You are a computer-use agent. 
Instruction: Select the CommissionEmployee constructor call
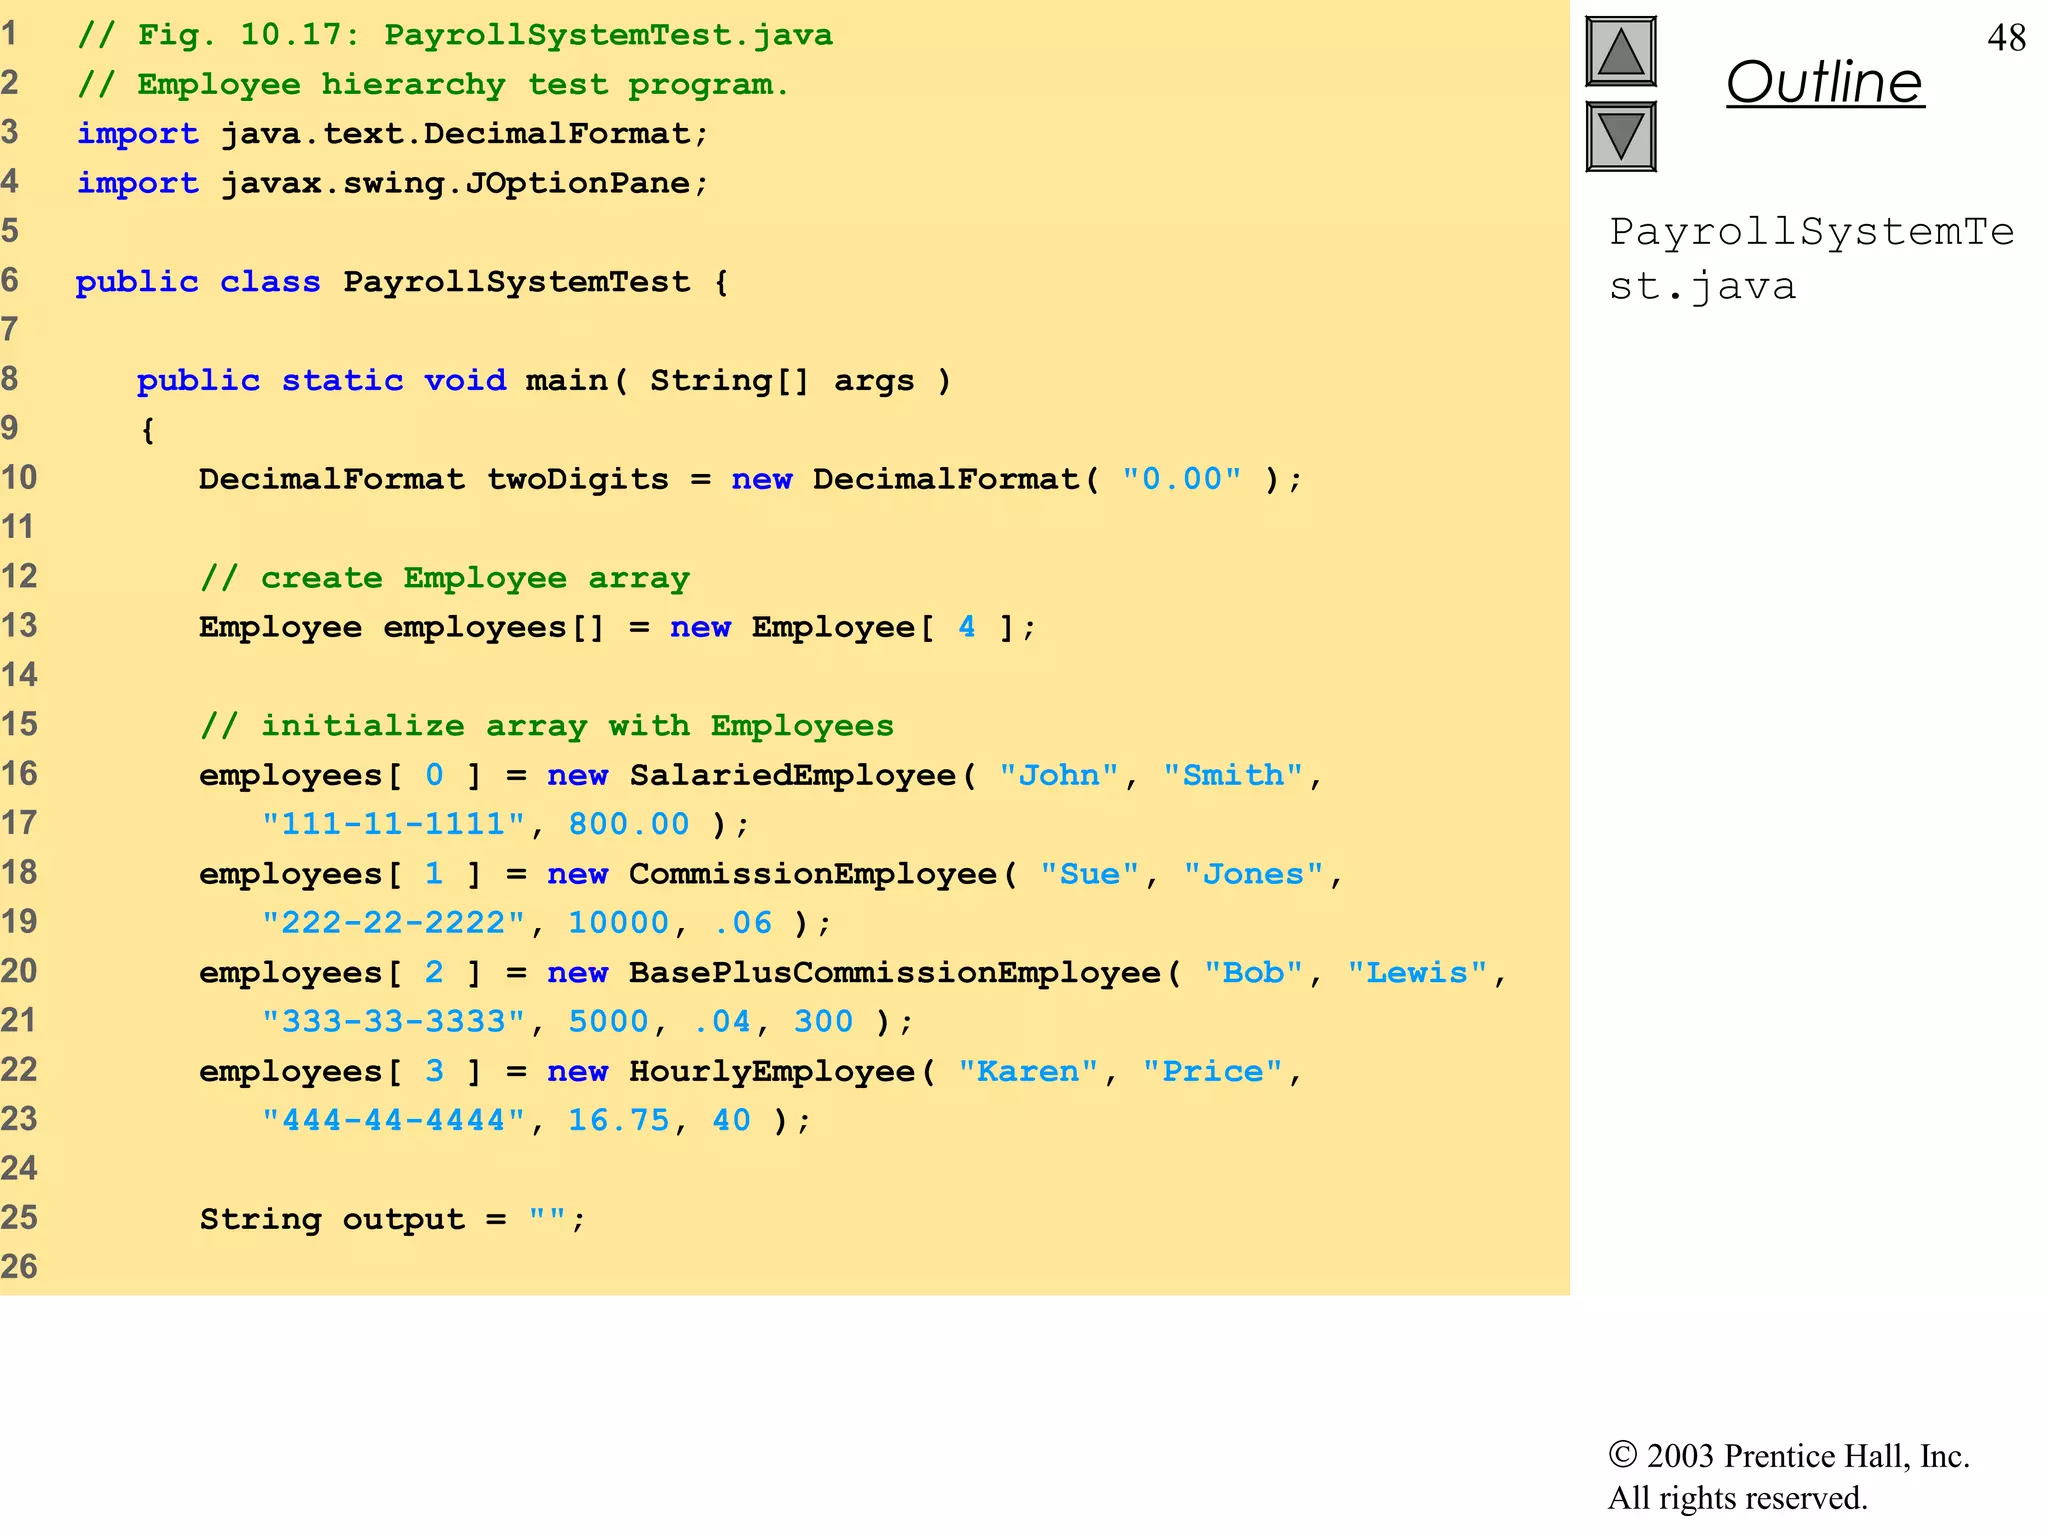point(771,874)
